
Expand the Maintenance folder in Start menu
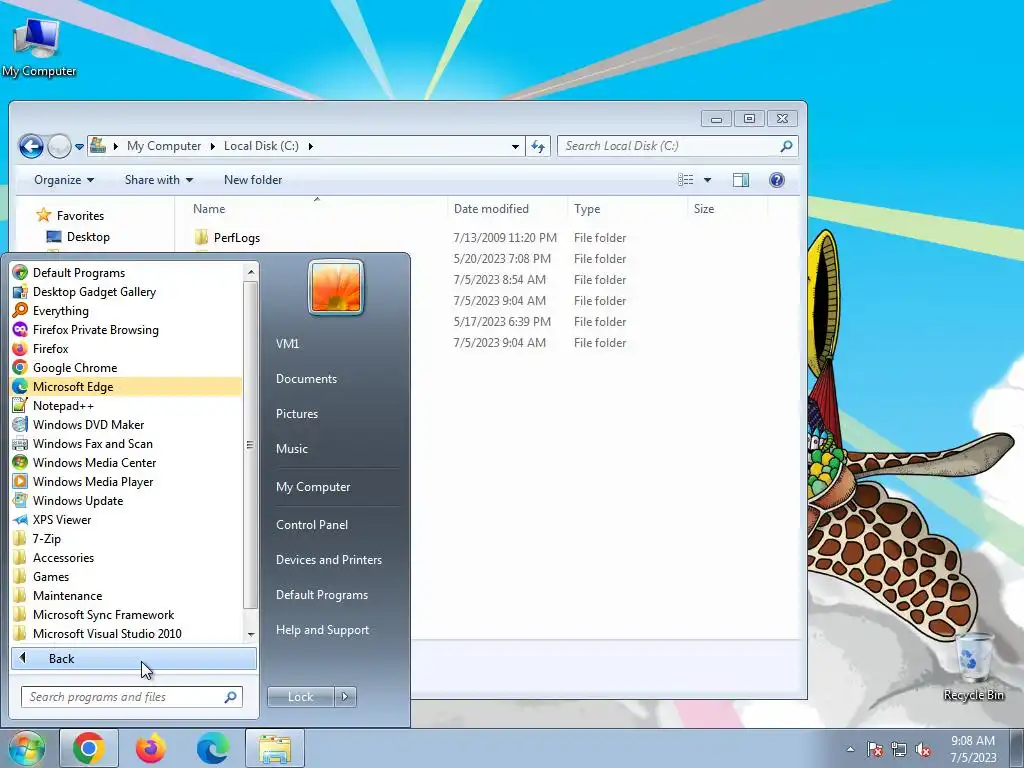(x=127, y=596)
